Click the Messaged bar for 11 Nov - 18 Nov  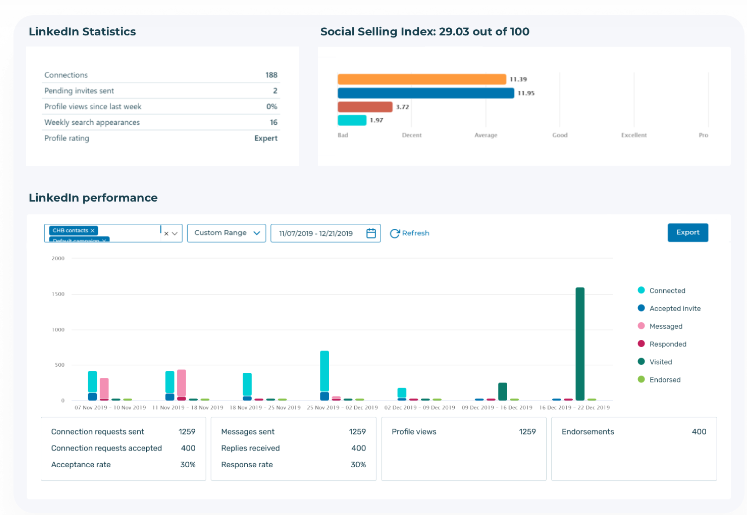182,383
